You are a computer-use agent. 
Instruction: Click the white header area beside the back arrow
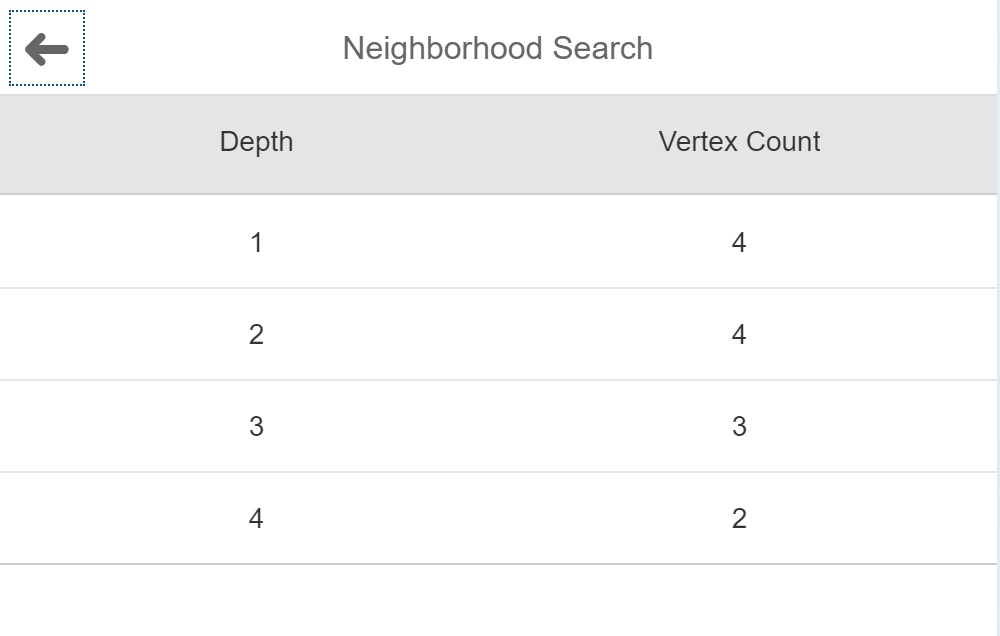click(200, 48)
